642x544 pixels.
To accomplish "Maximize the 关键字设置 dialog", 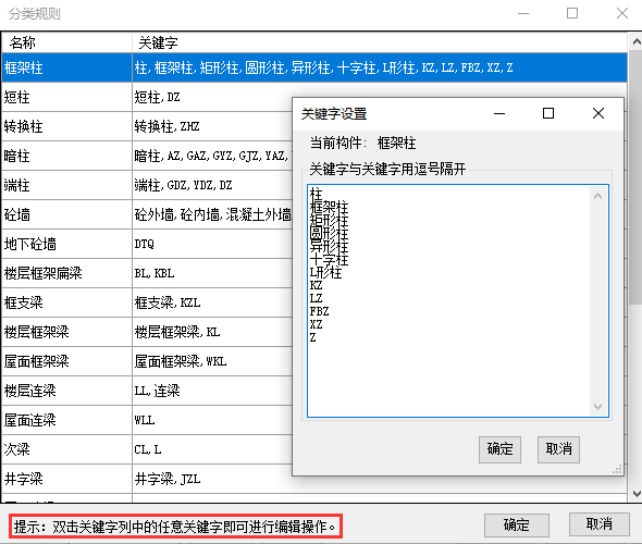I will click(548, 113).
